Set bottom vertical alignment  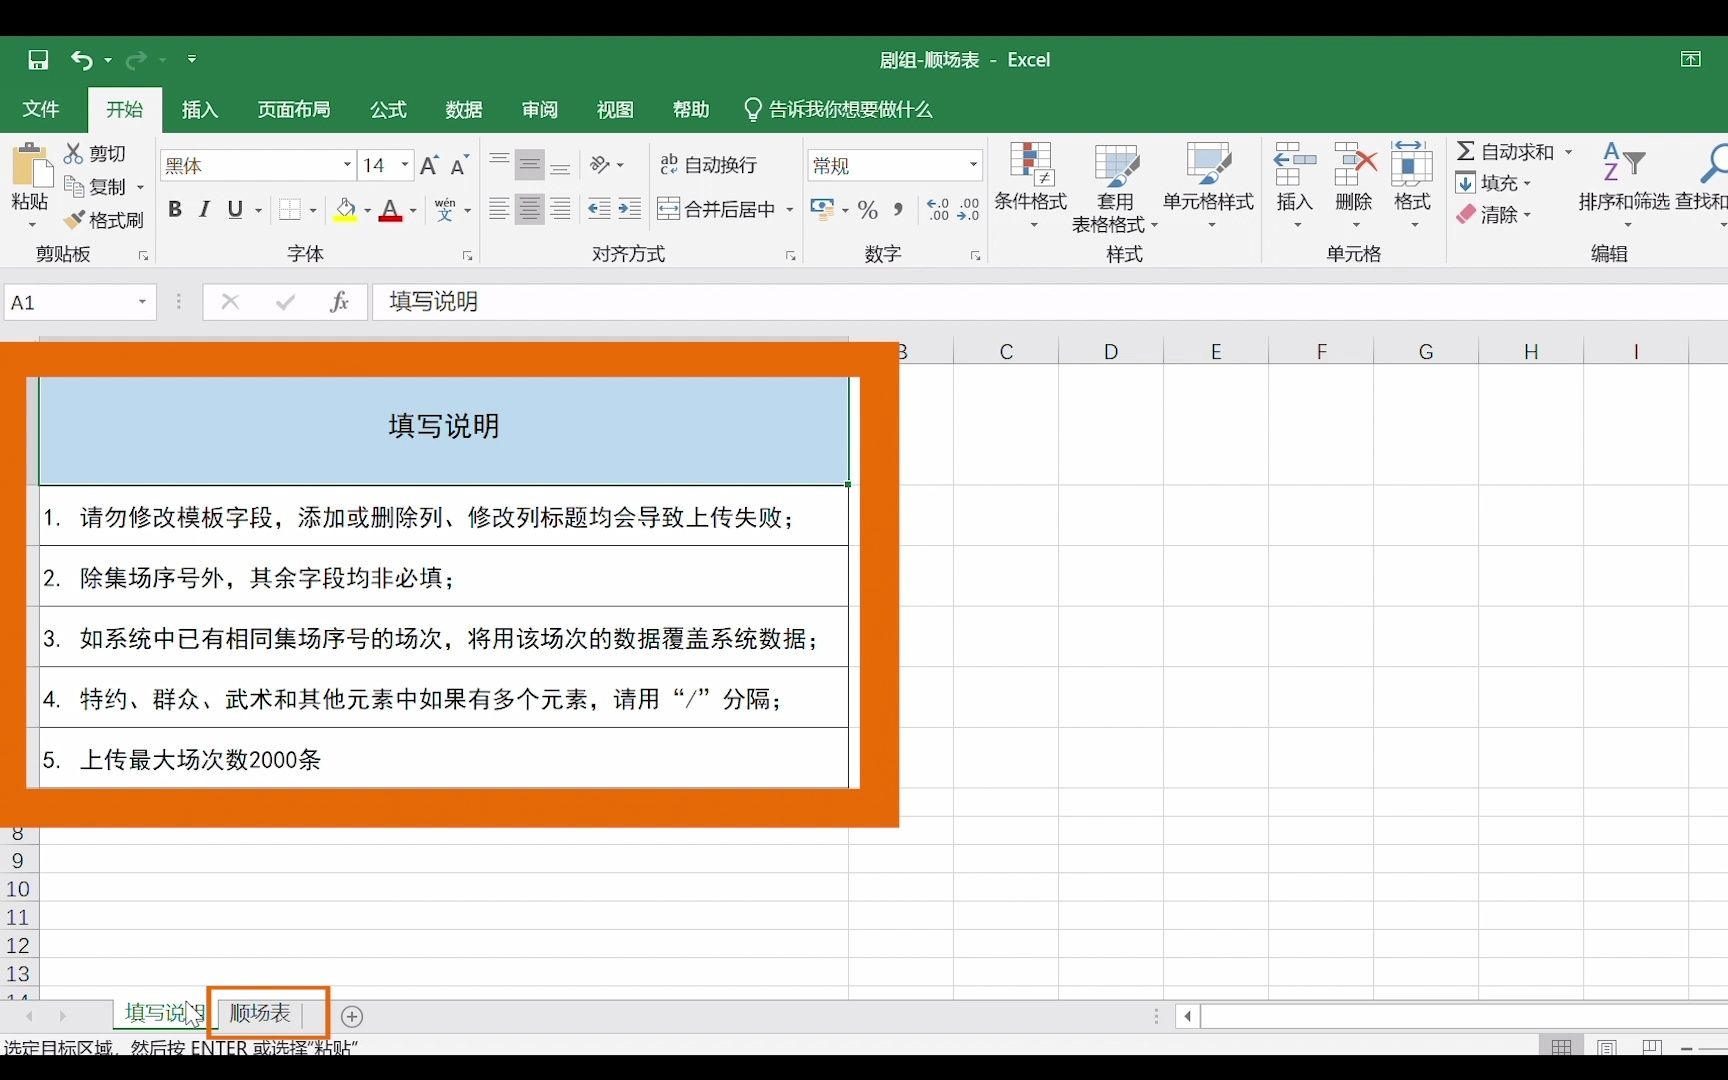[561, 165]
